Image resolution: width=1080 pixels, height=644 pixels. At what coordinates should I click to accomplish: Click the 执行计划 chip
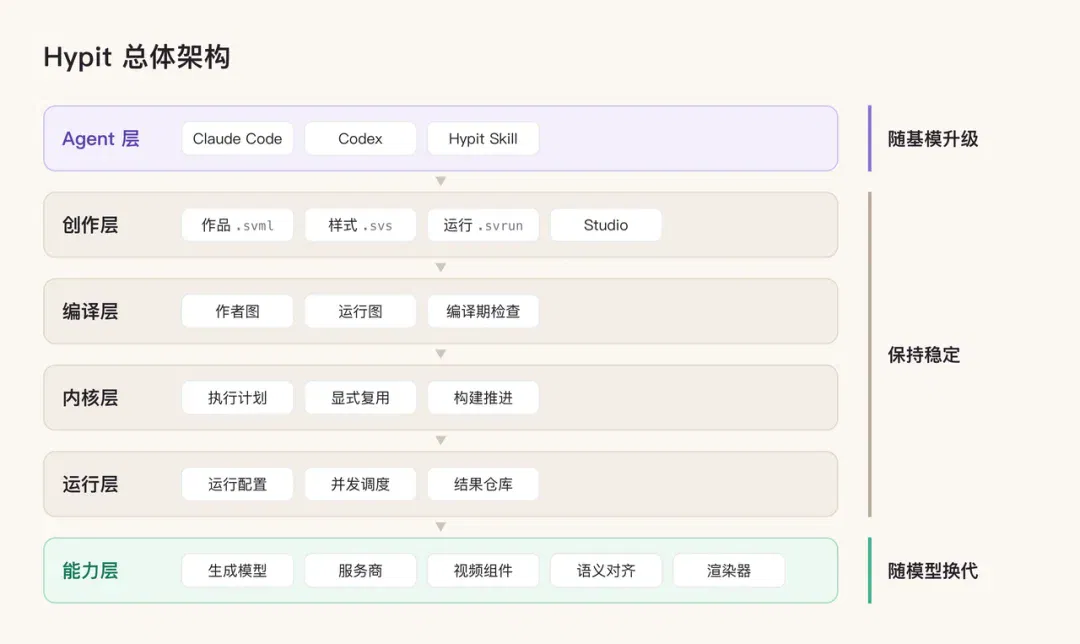coord(237,397)
